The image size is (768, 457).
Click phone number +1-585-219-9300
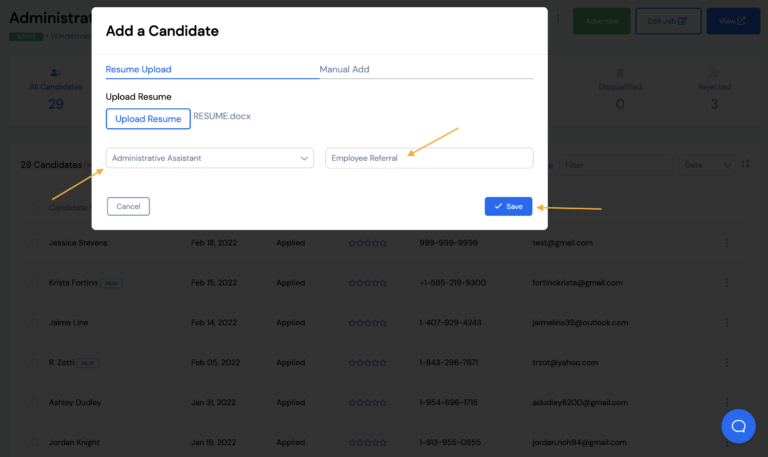pos(453,283)
